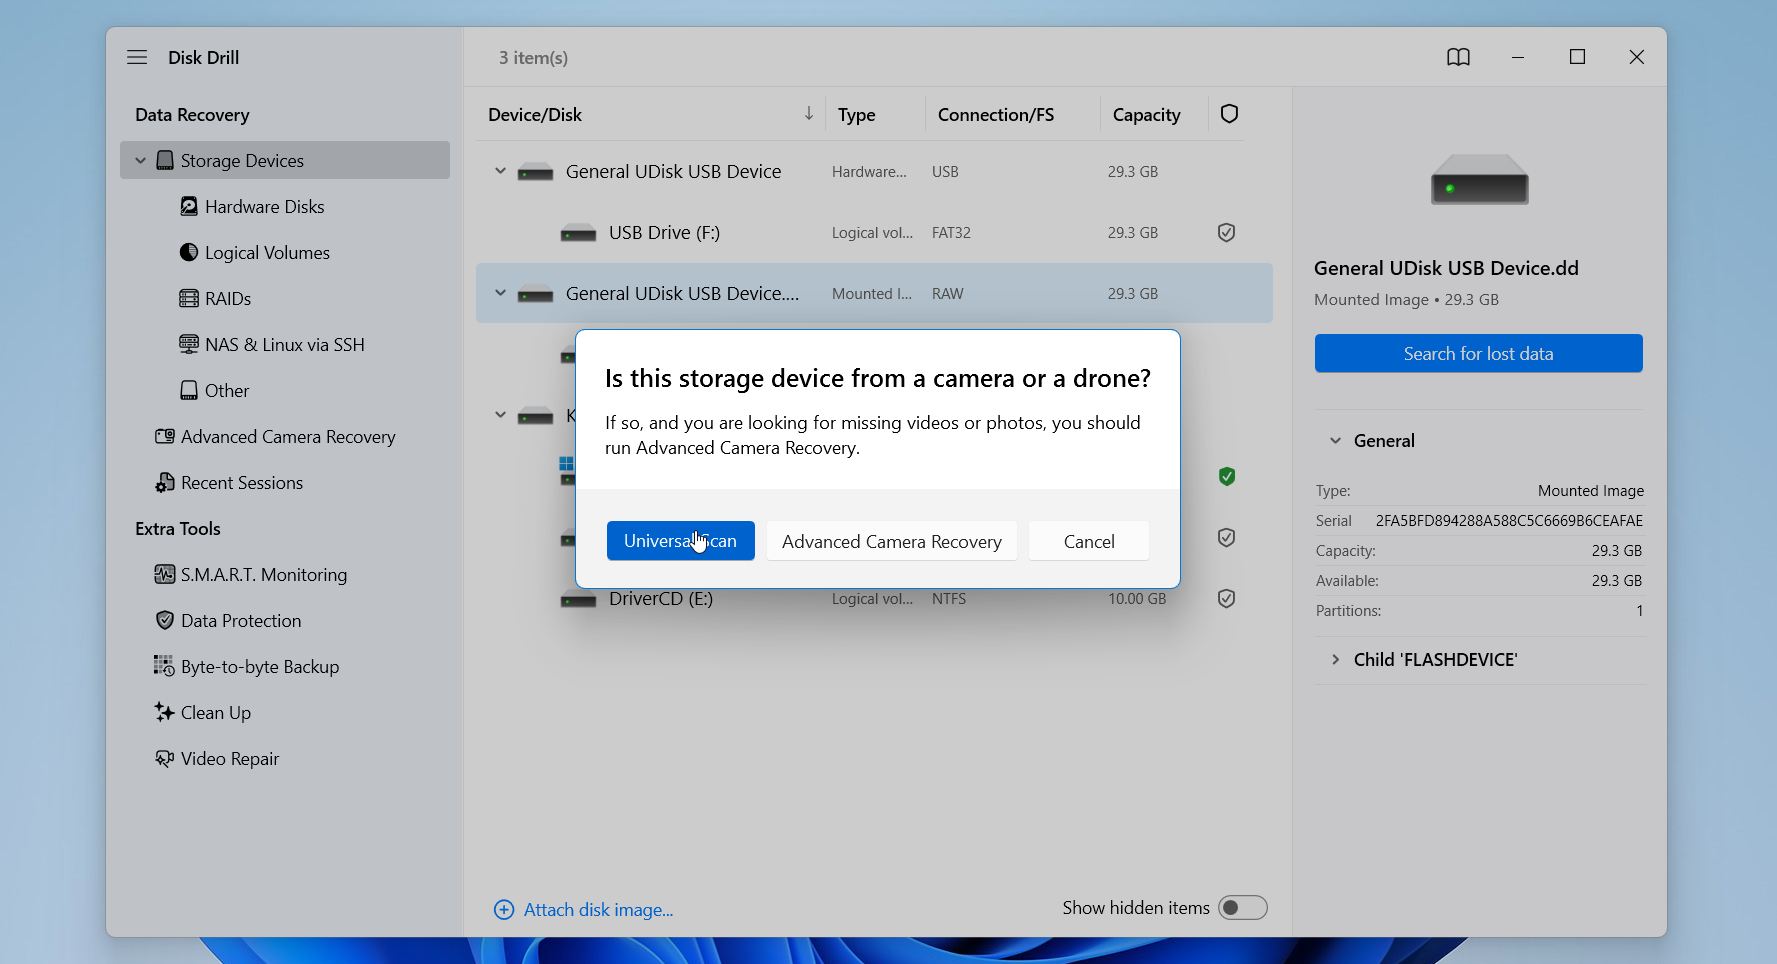Screen dimensions: 1777x964
Task: Click the shield icon in DriverCD (E:) row
Action: (1226, 599)
